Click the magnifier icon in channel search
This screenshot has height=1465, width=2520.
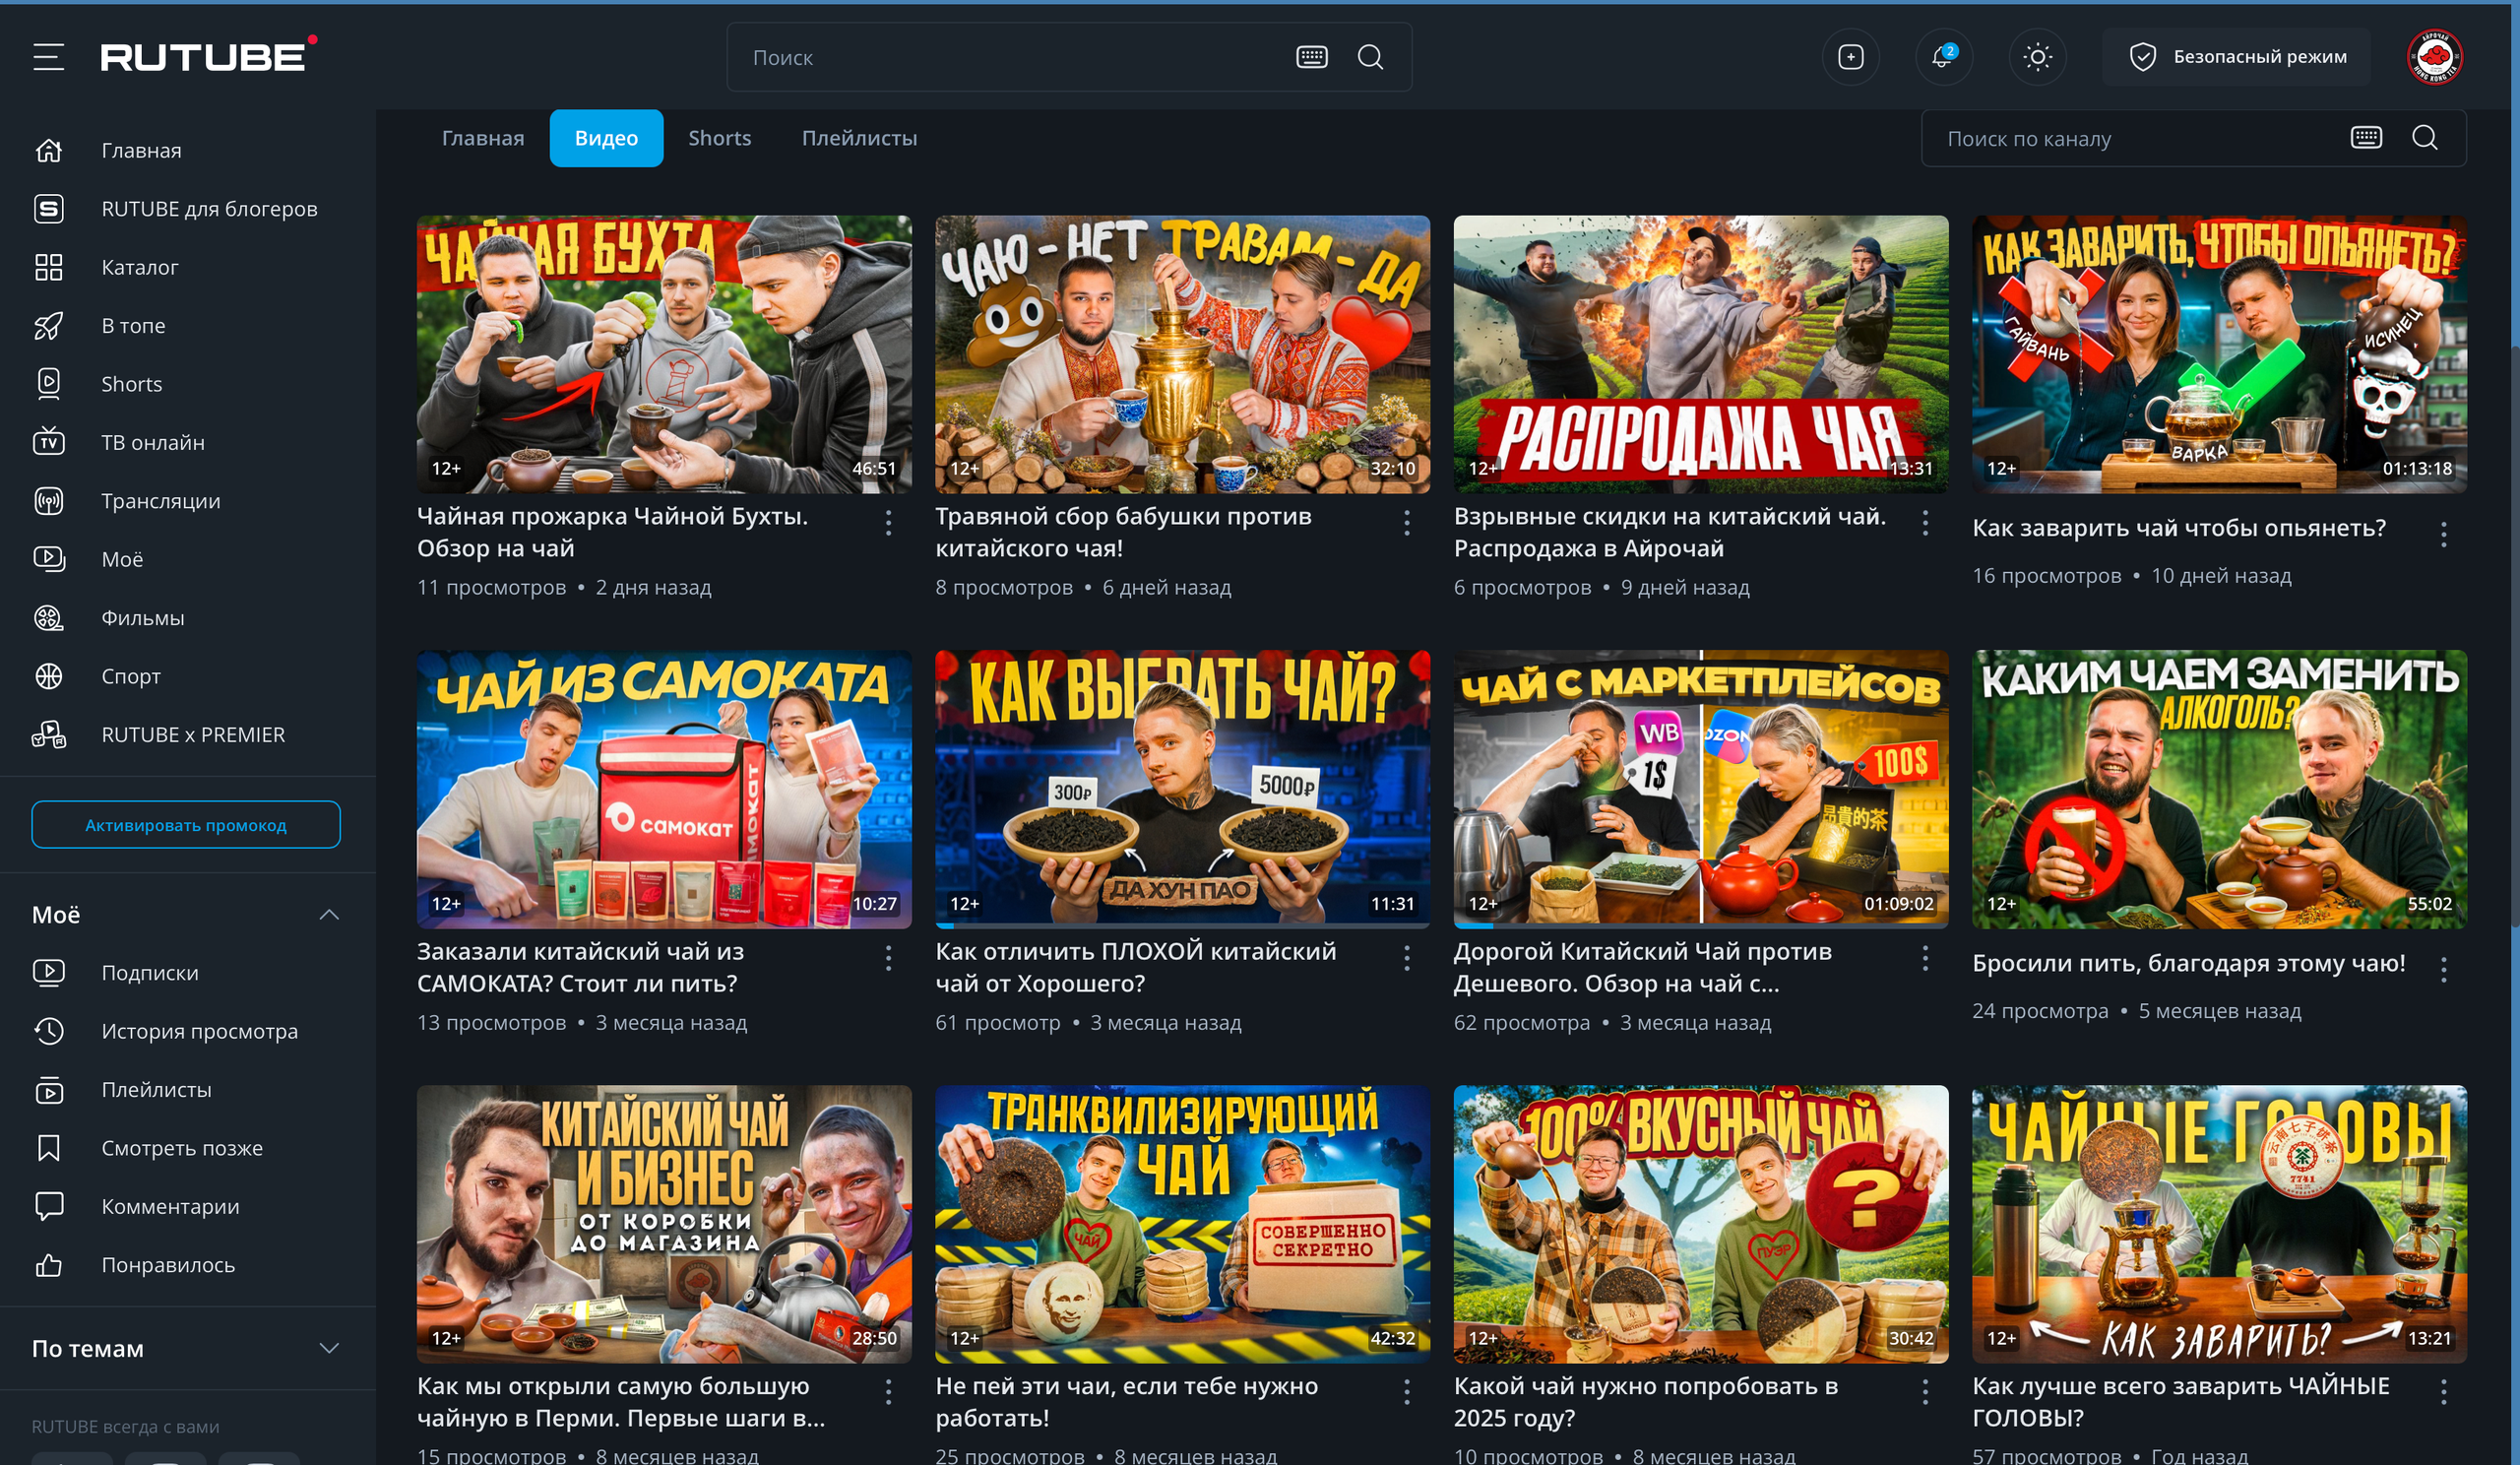[x=2424, y=138]
